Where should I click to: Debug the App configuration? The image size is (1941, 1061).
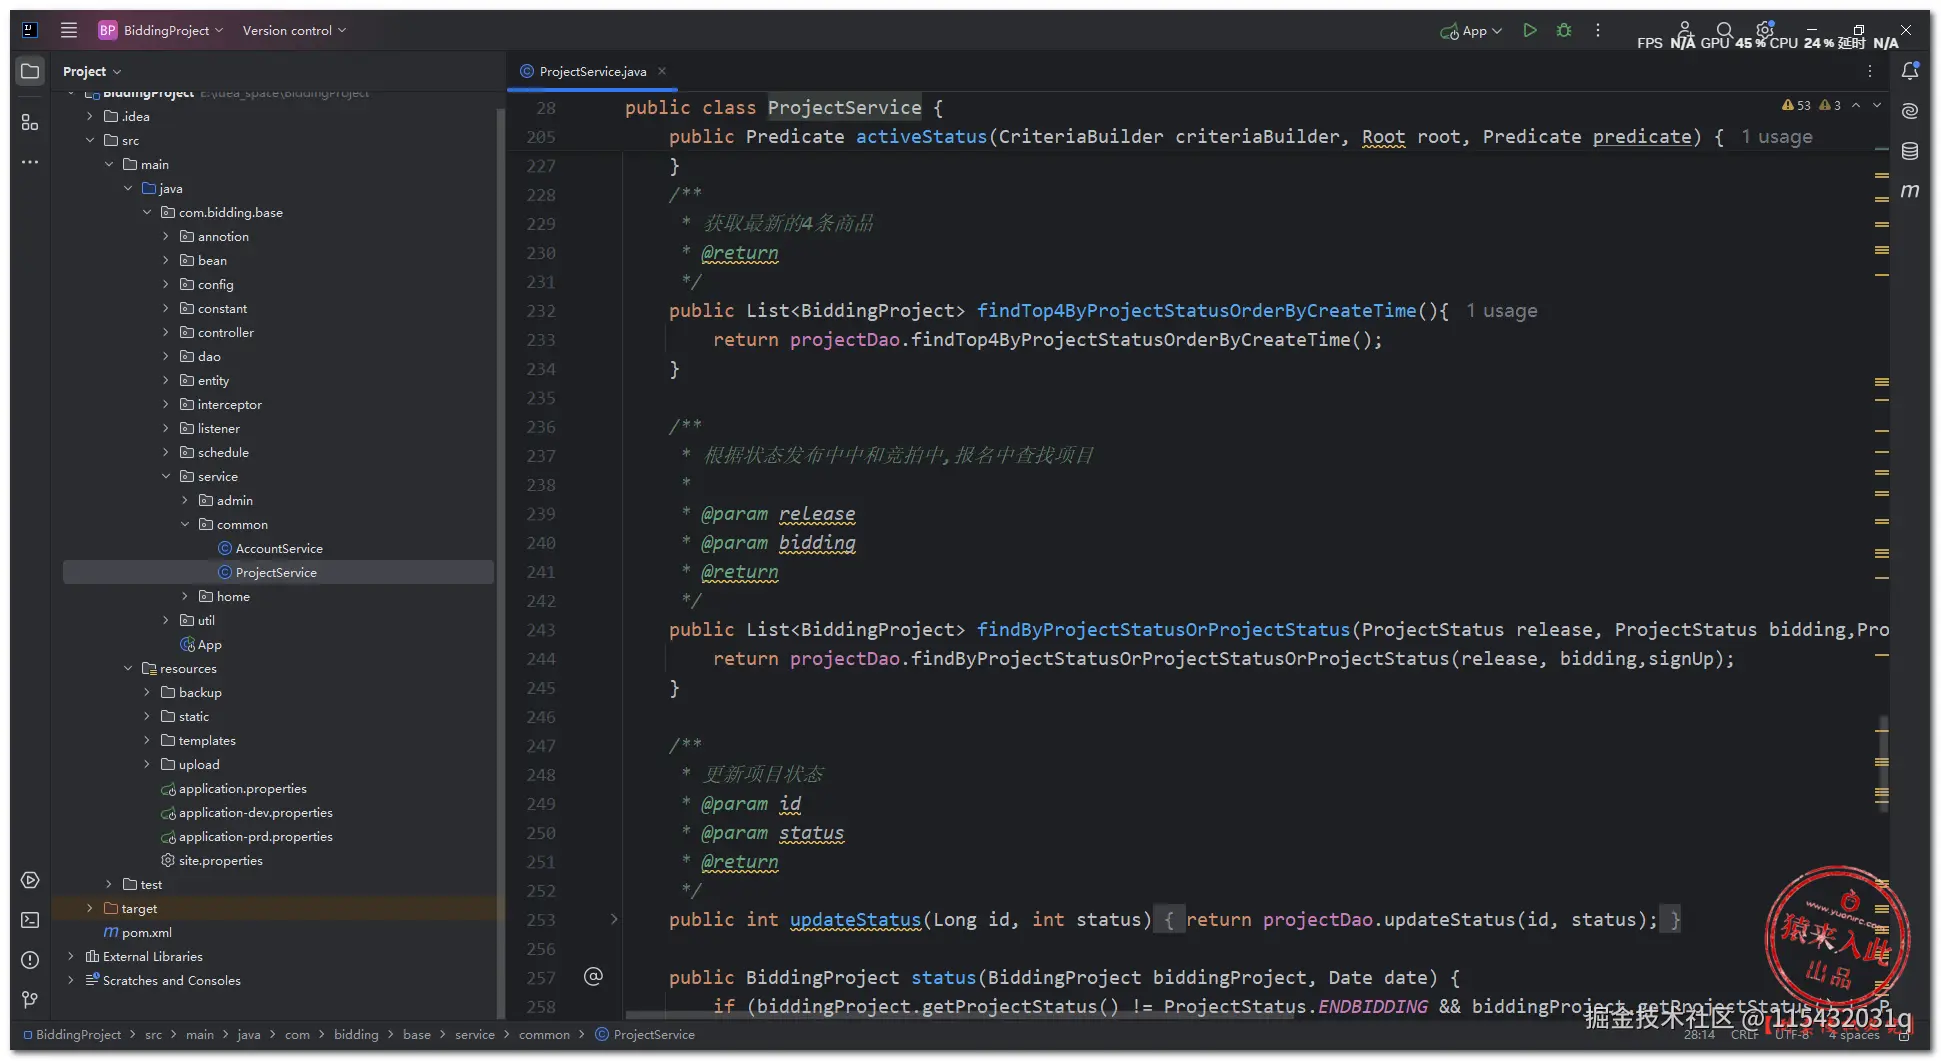(x=1564, y=30)
